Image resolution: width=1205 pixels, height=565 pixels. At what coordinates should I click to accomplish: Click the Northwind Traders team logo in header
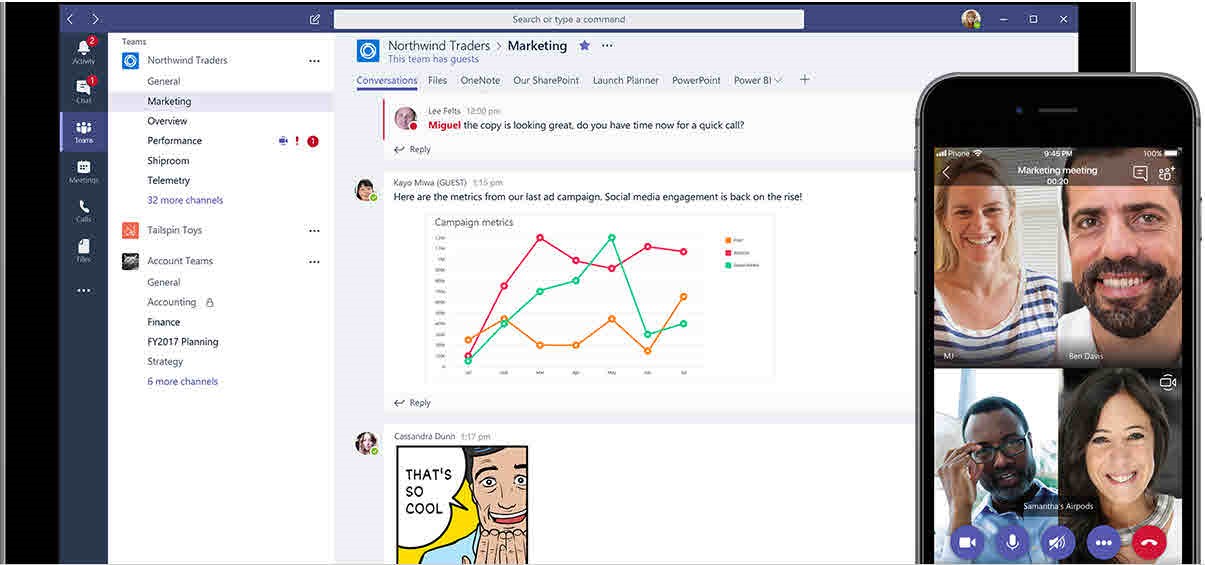coord(368,51)
